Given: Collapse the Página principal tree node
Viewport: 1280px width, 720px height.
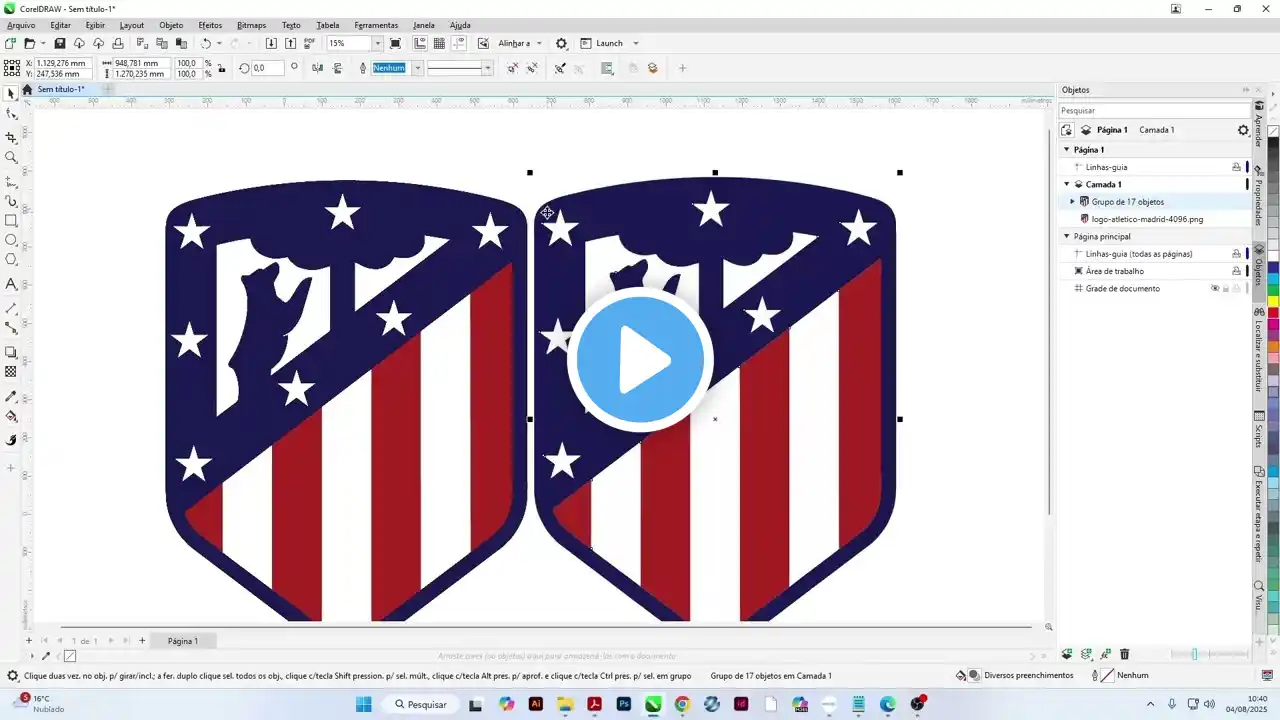Looking at the screenshot, I should pos(1066,237).
